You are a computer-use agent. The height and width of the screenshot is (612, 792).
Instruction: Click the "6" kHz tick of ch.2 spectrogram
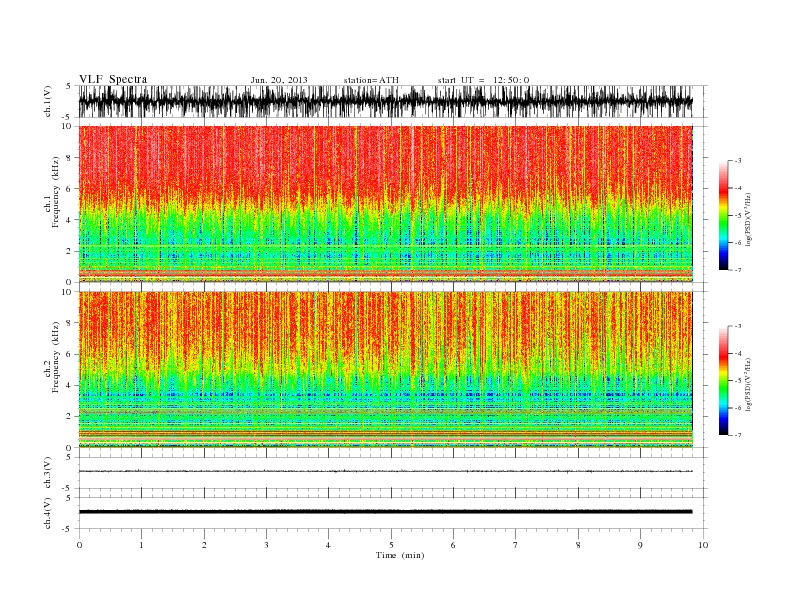(69, 354)
